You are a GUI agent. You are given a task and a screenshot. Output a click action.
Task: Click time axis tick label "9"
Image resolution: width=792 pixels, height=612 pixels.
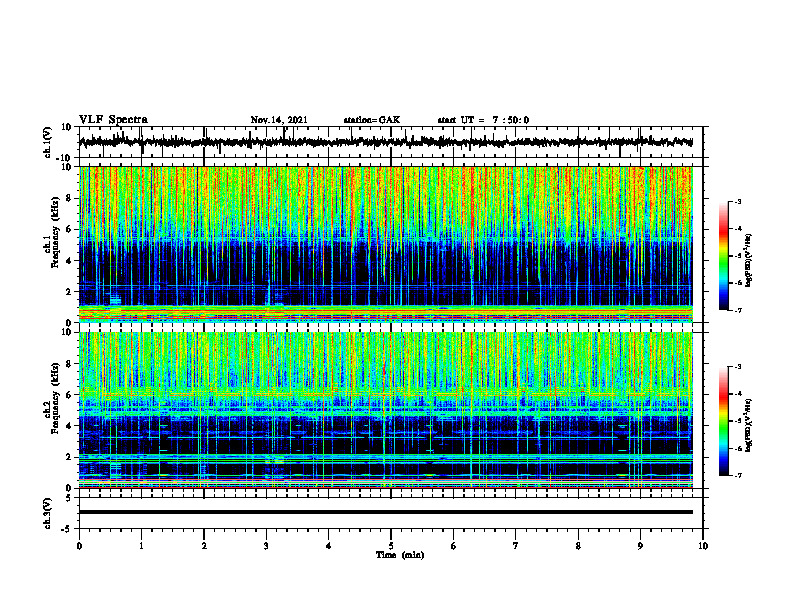coord(640,546)
